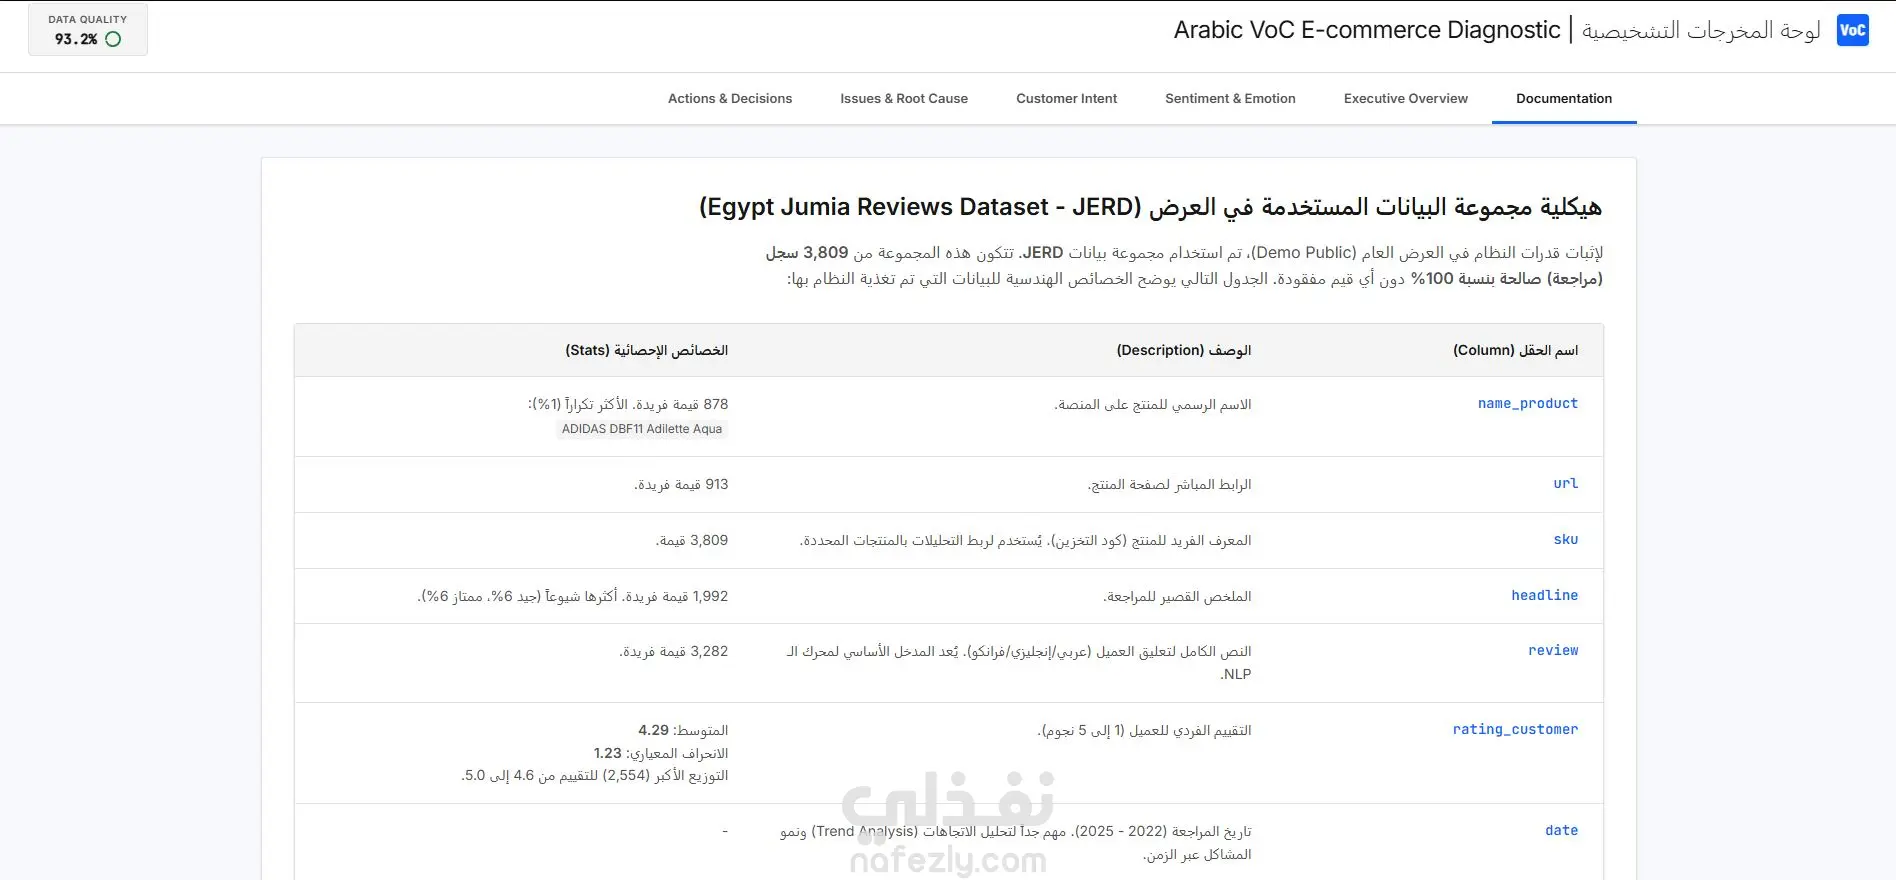Select the date column name

(1561, 831)
